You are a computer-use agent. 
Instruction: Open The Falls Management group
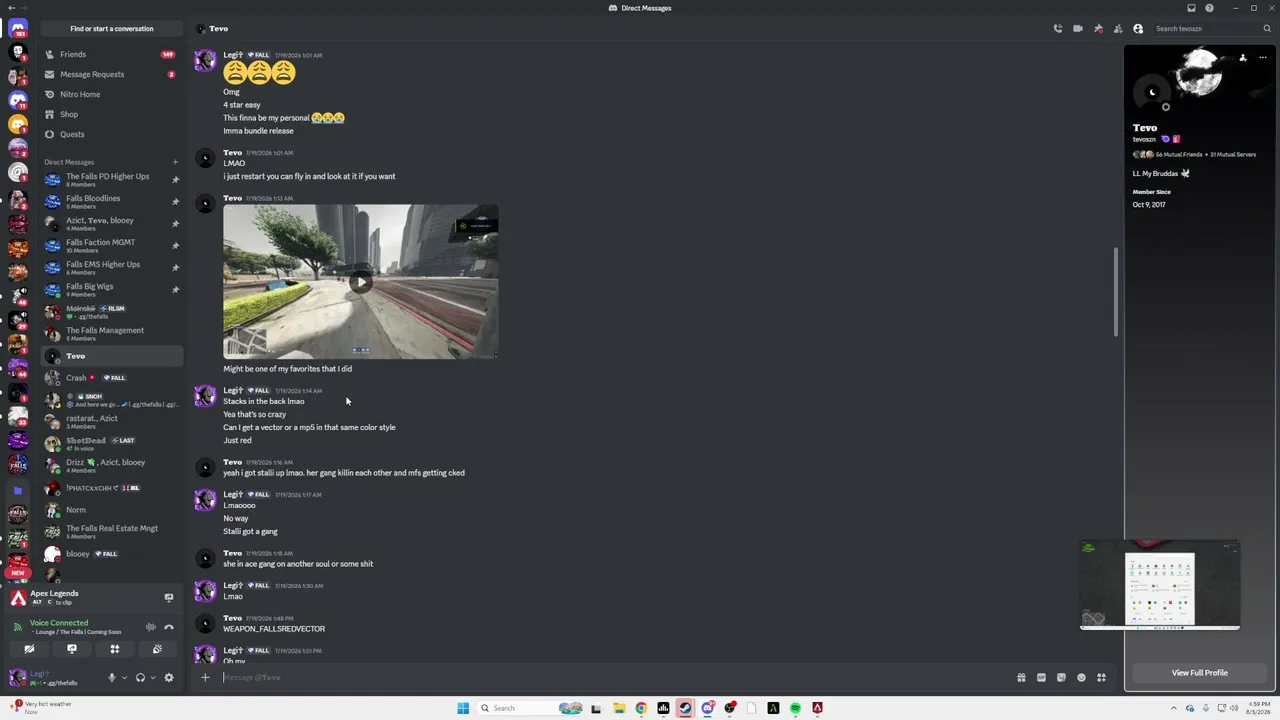coord(110,334)
